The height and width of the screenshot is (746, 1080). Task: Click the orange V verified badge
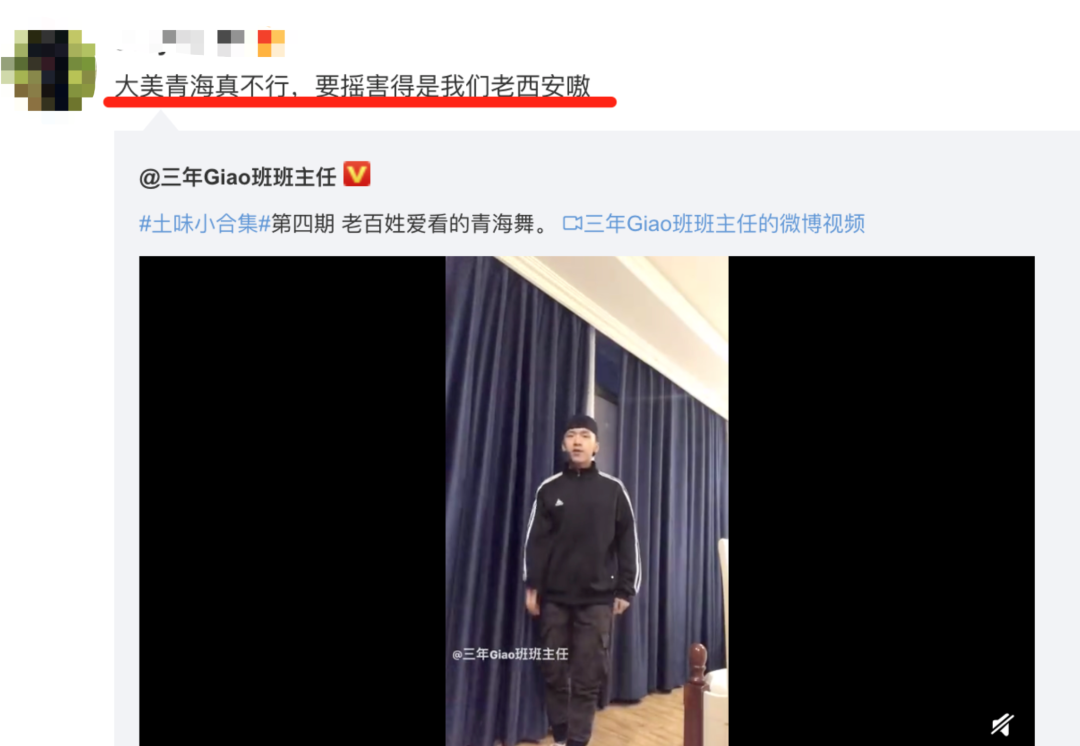pyautogui.click(x=357, y=174)
